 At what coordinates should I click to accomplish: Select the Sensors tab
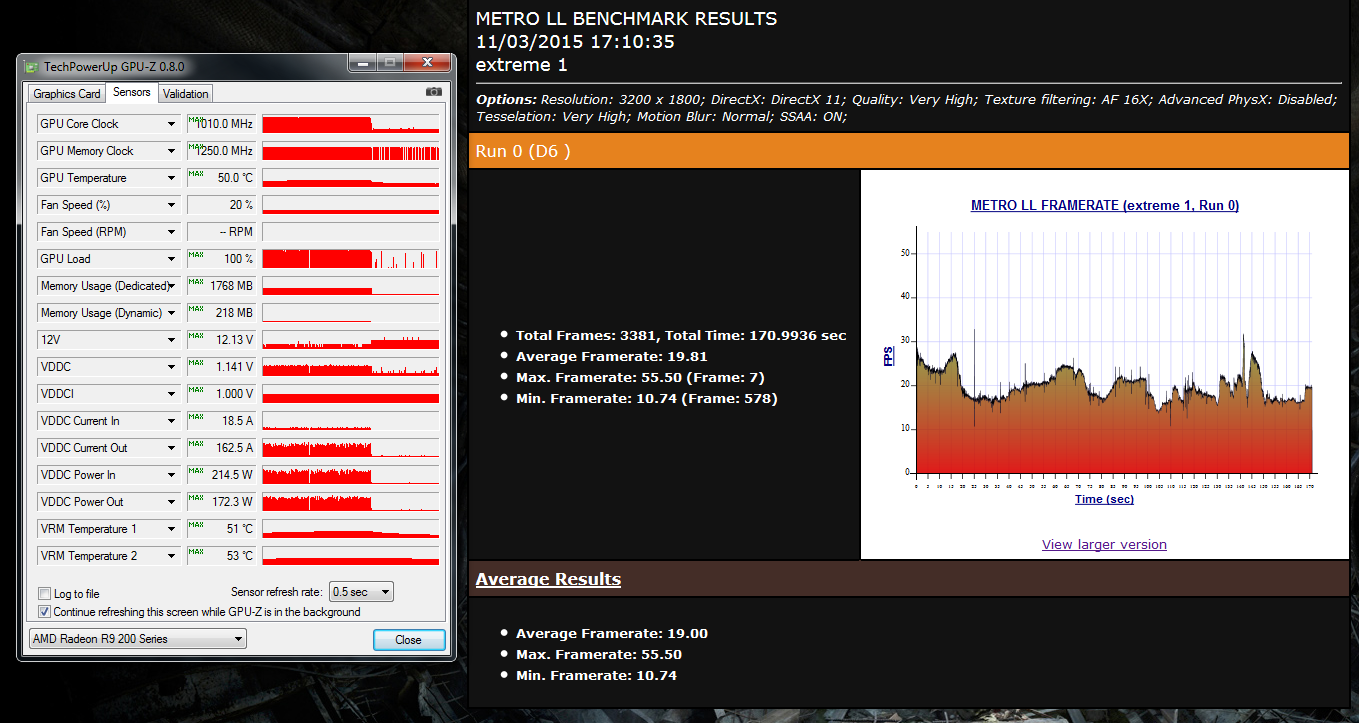(x=132, y=93)
